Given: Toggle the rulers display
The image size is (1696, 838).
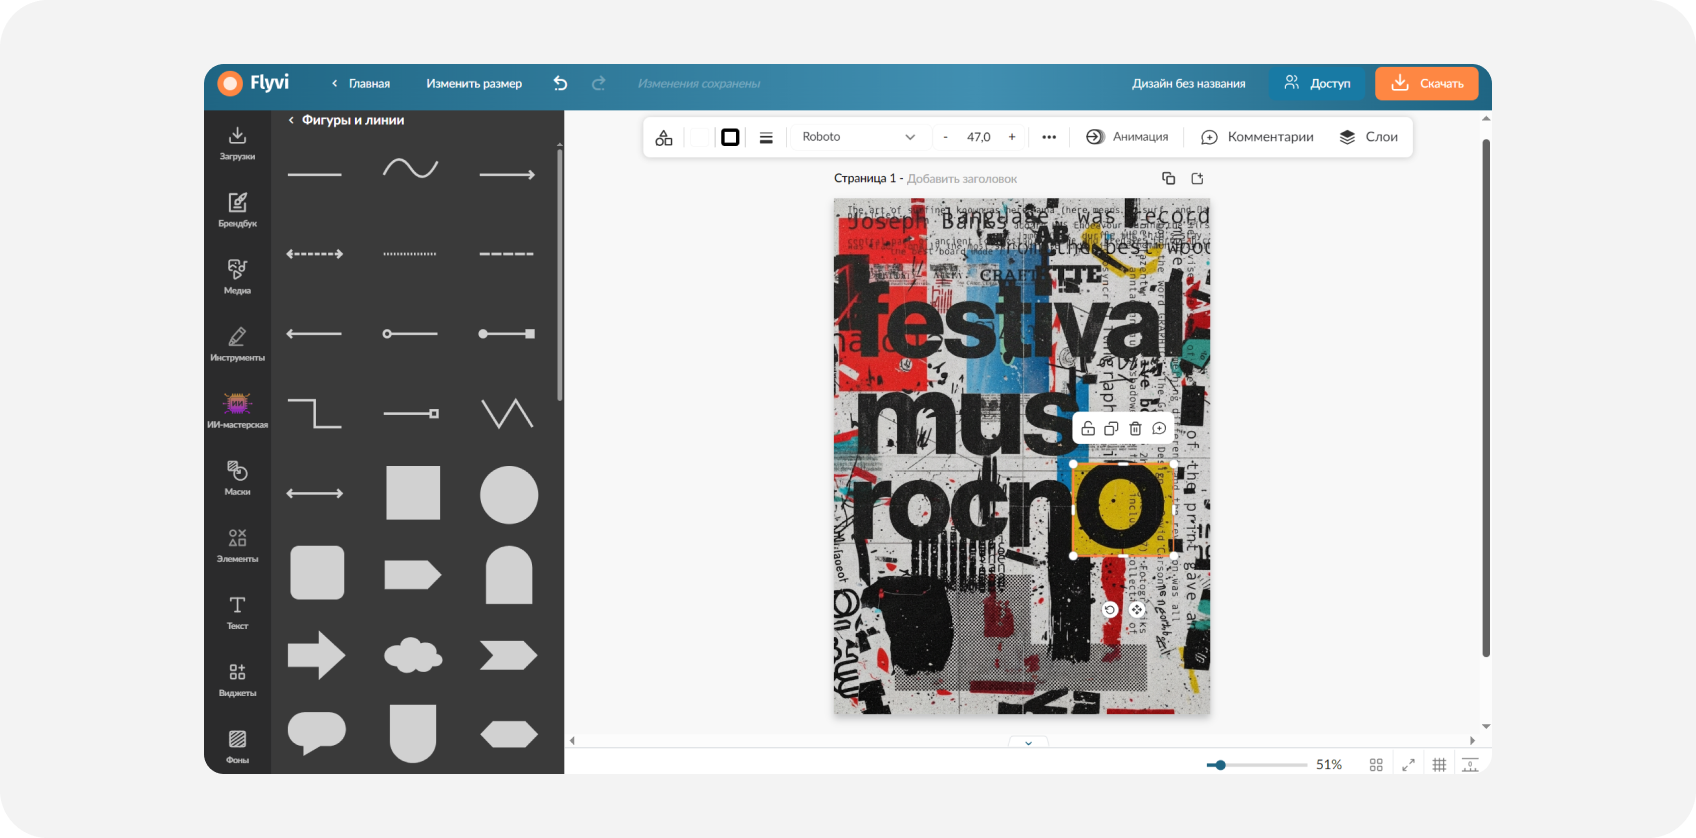Looking at the screenshot, I should click(1470, 765).
